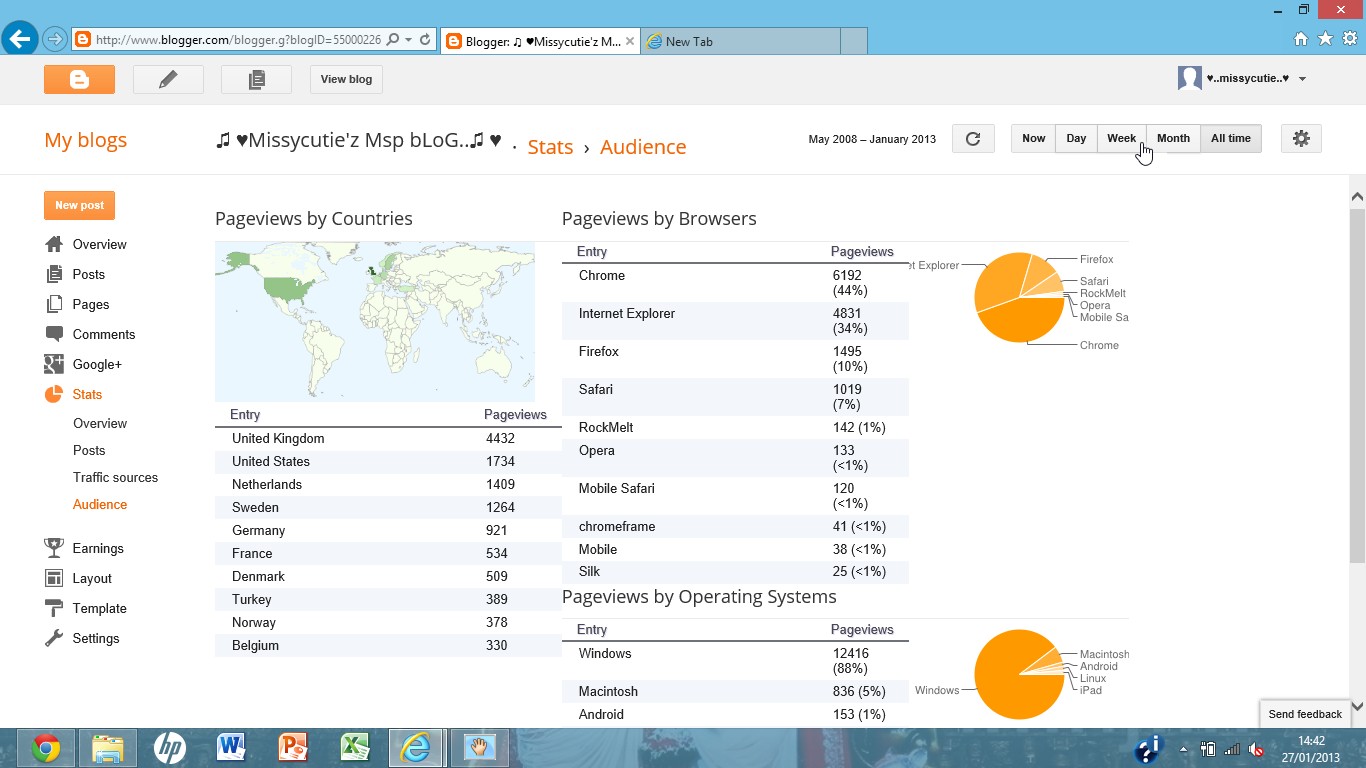This screenshot has height=768, width=1366.
Task: Select the All time range
Action: pyautogui.click(x=1231, y=139)
